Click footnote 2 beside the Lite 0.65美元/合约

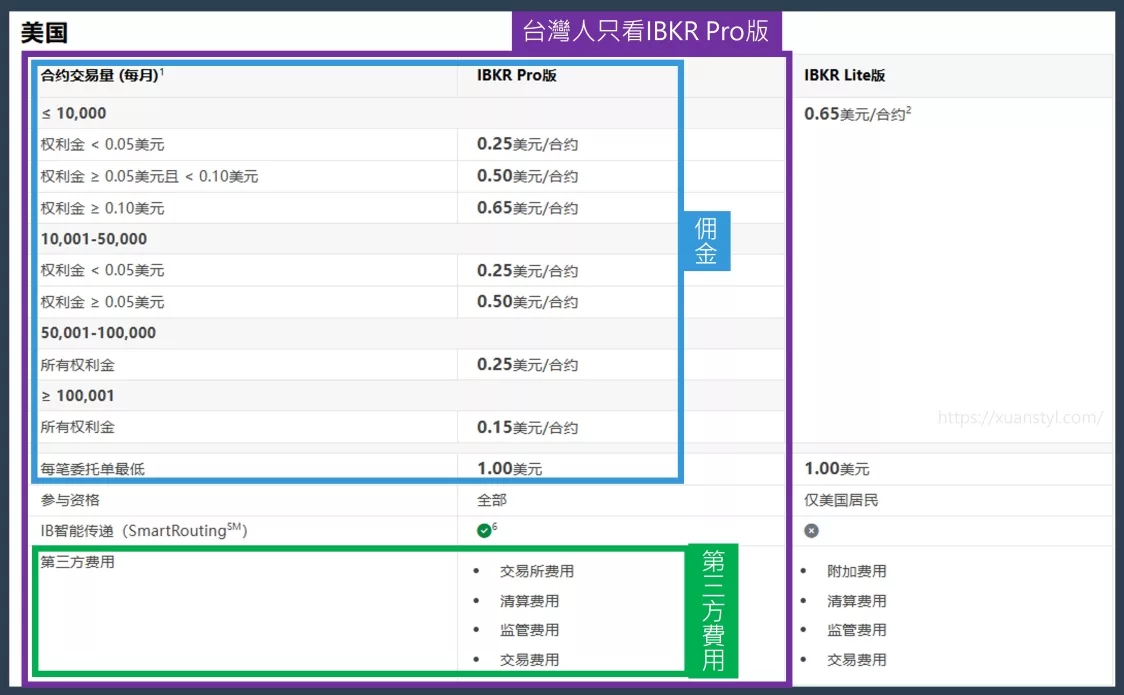pyautogui.click(x=909, y=110)
